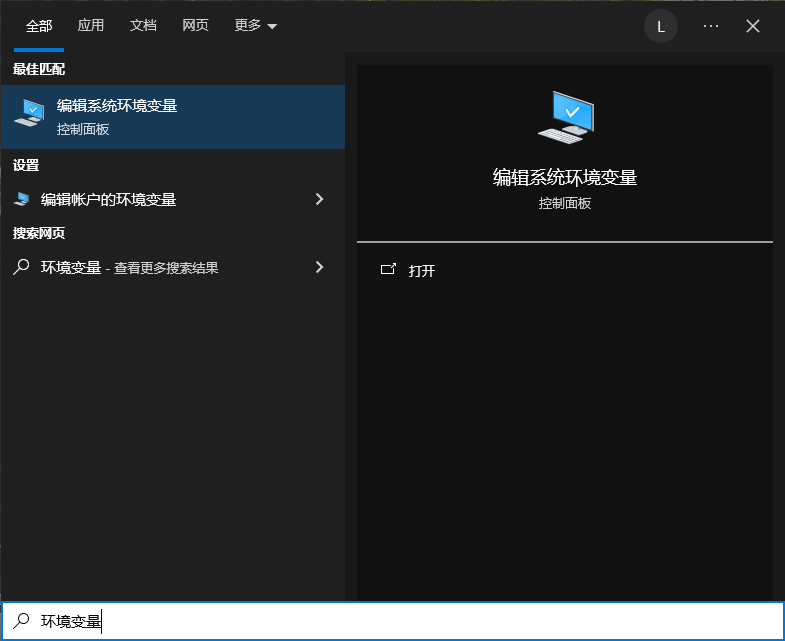Open web result 环境变量 - 查看更多搜索结果
Image resolution: width=785 pixels, height=641 pixels.
[173, 267]
